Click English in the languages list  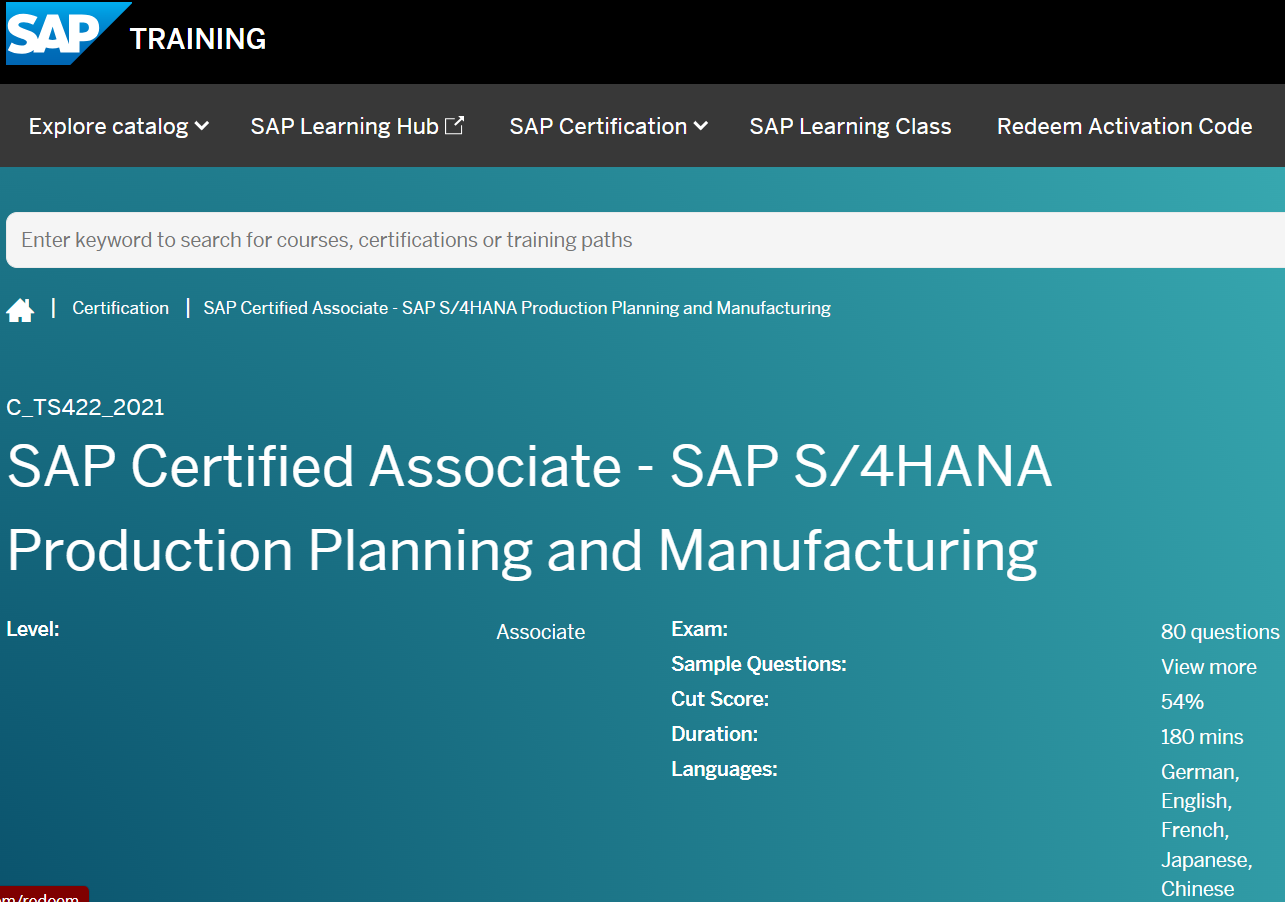pyautogui.click(x=1196, y=801)
